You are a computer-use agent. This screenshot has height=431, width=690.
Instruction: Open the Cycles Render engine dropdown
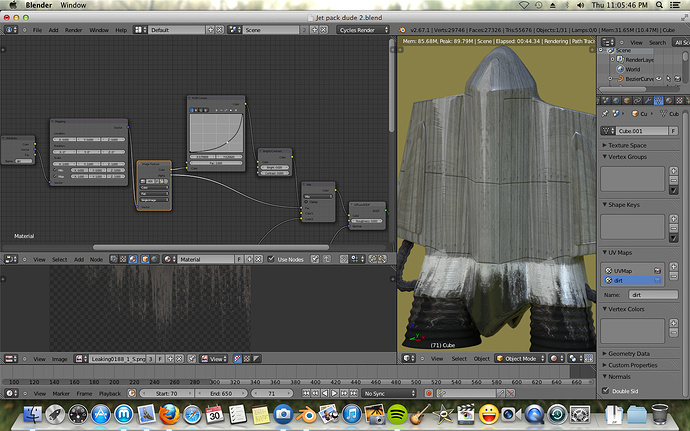point(363,30)
